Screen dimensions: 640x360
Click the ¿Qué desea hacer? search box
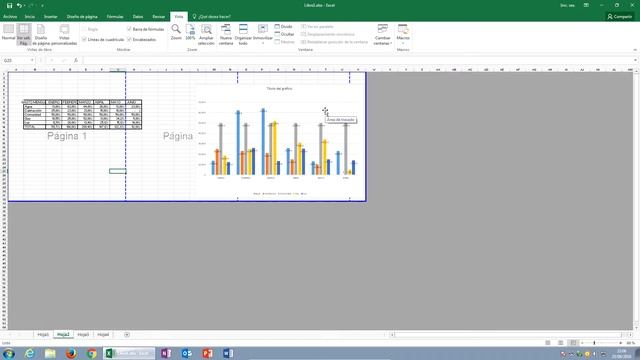212,17
